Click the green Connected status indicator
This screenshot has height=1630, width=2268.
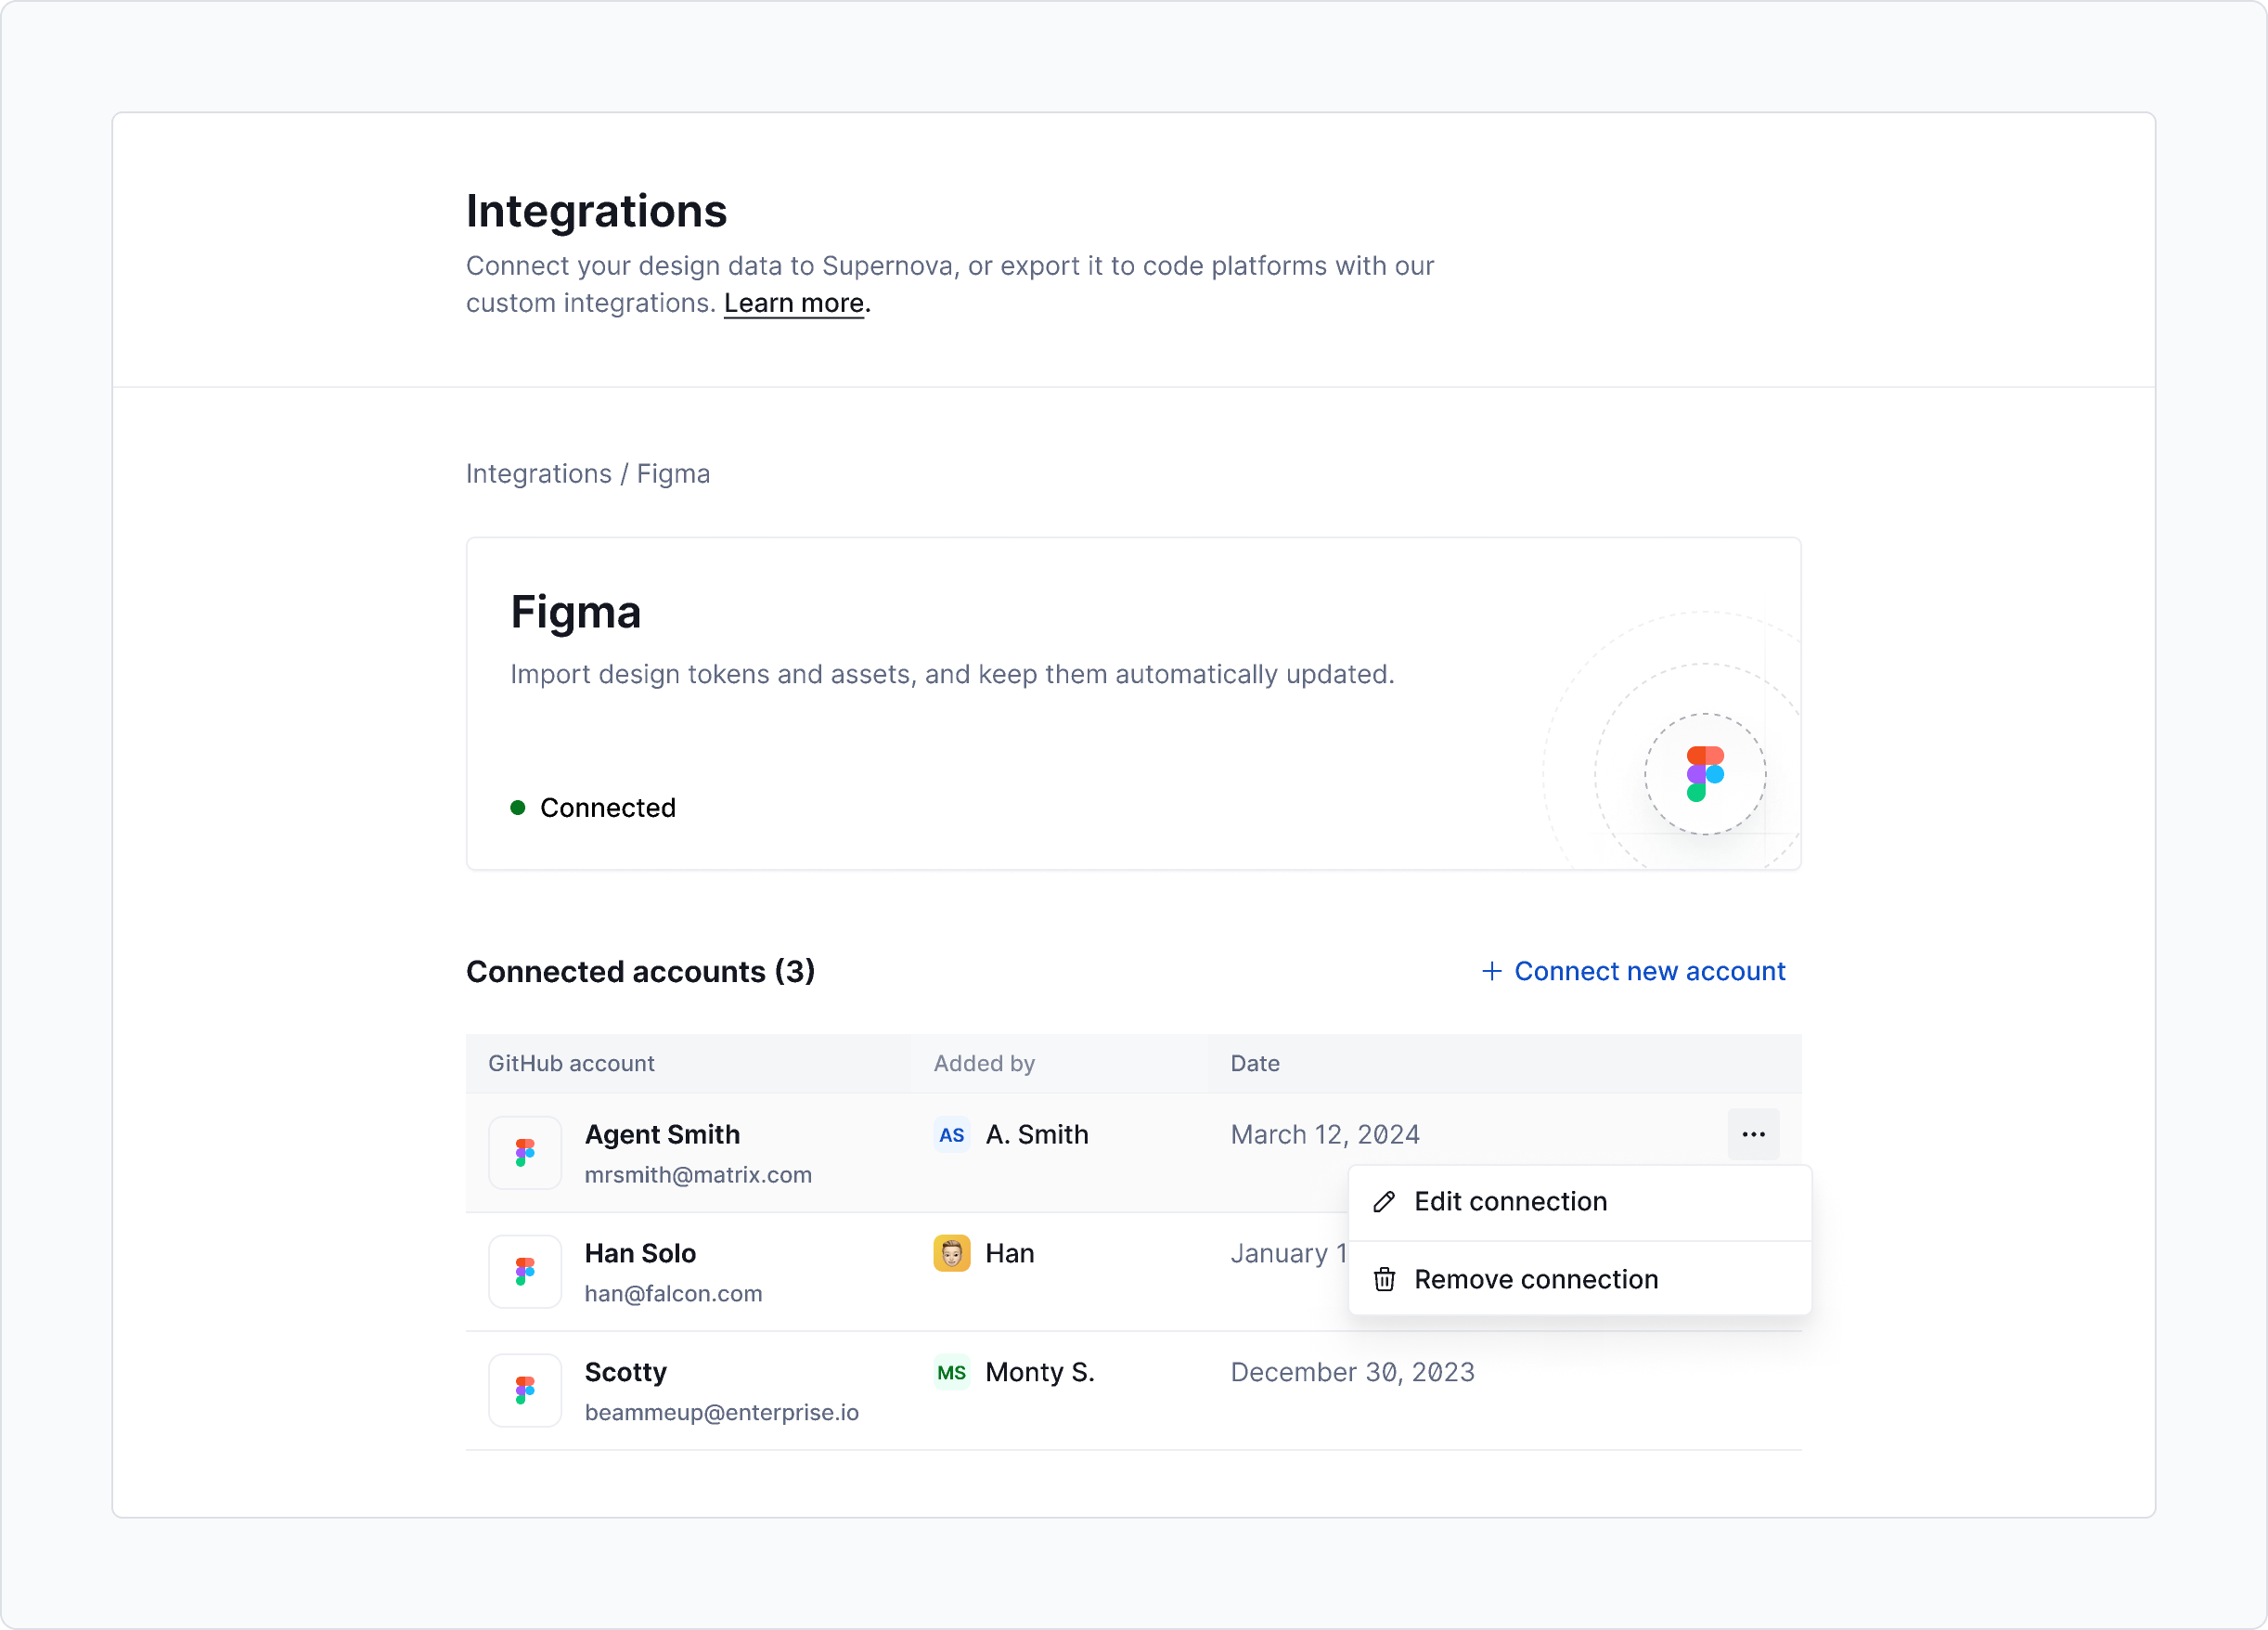[x=517, y=807]
